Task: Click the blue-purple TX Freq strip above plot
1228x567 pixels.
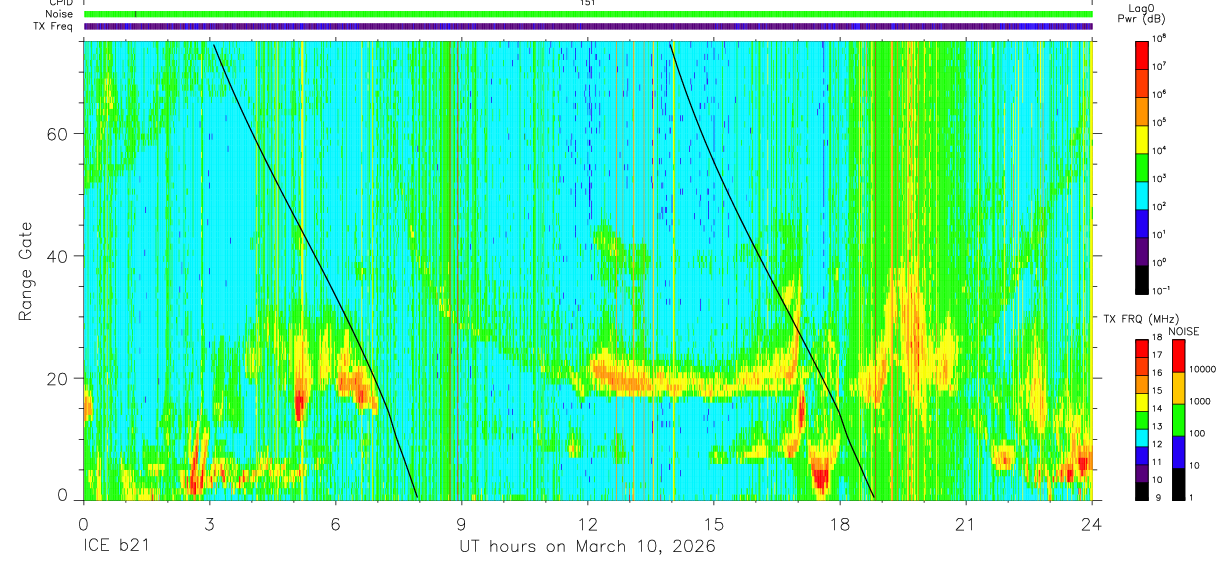Action: pyautogui.click(x=588, y=26)
